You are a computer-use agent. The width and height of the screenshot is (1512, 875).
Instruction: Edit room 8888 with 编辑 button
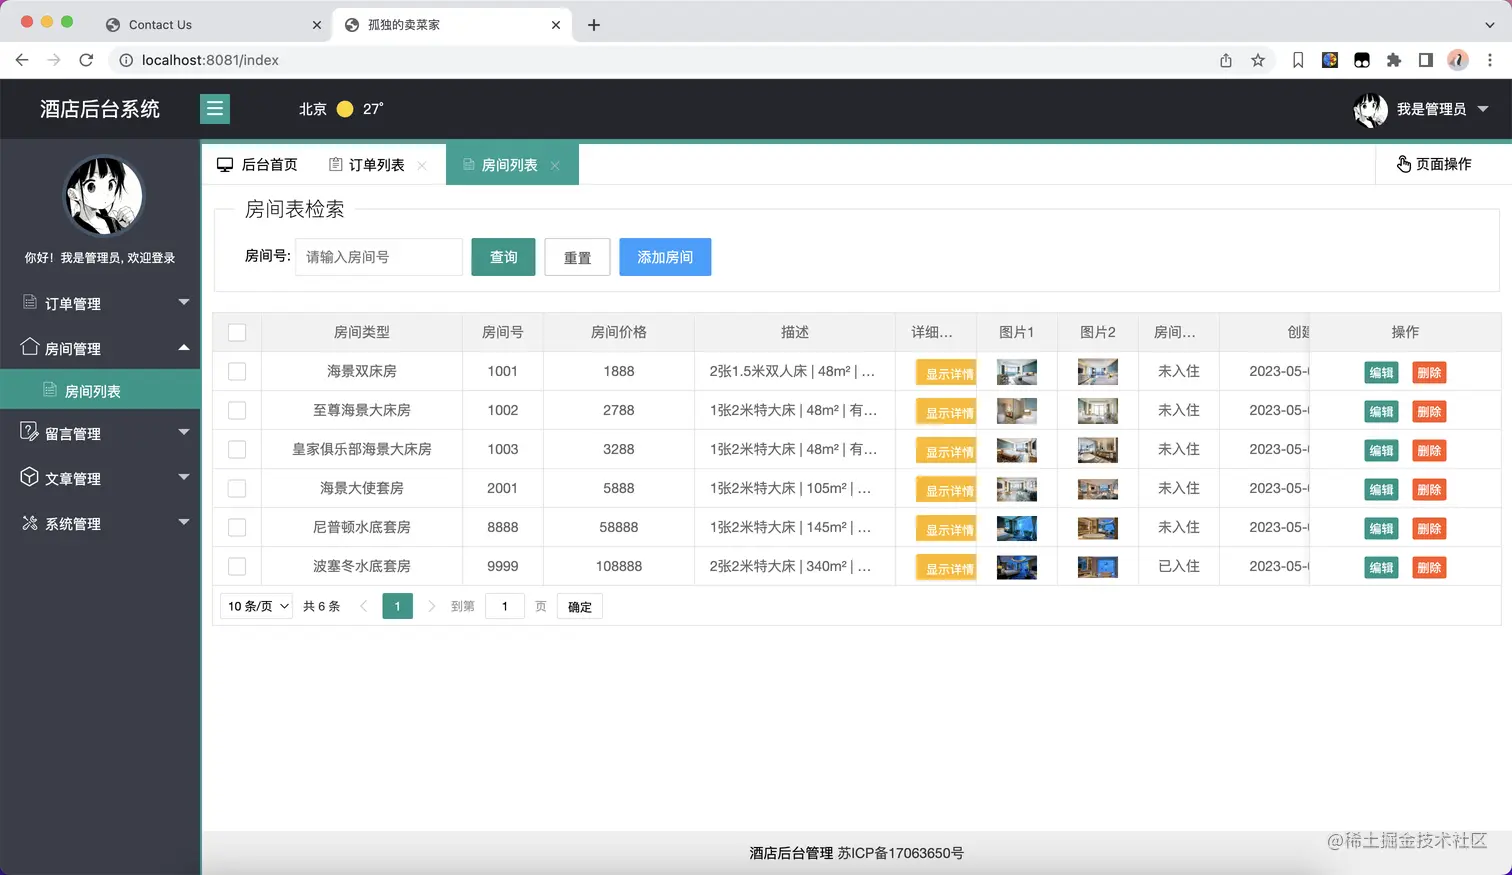pyautogui.click(x=1381, y=528)
